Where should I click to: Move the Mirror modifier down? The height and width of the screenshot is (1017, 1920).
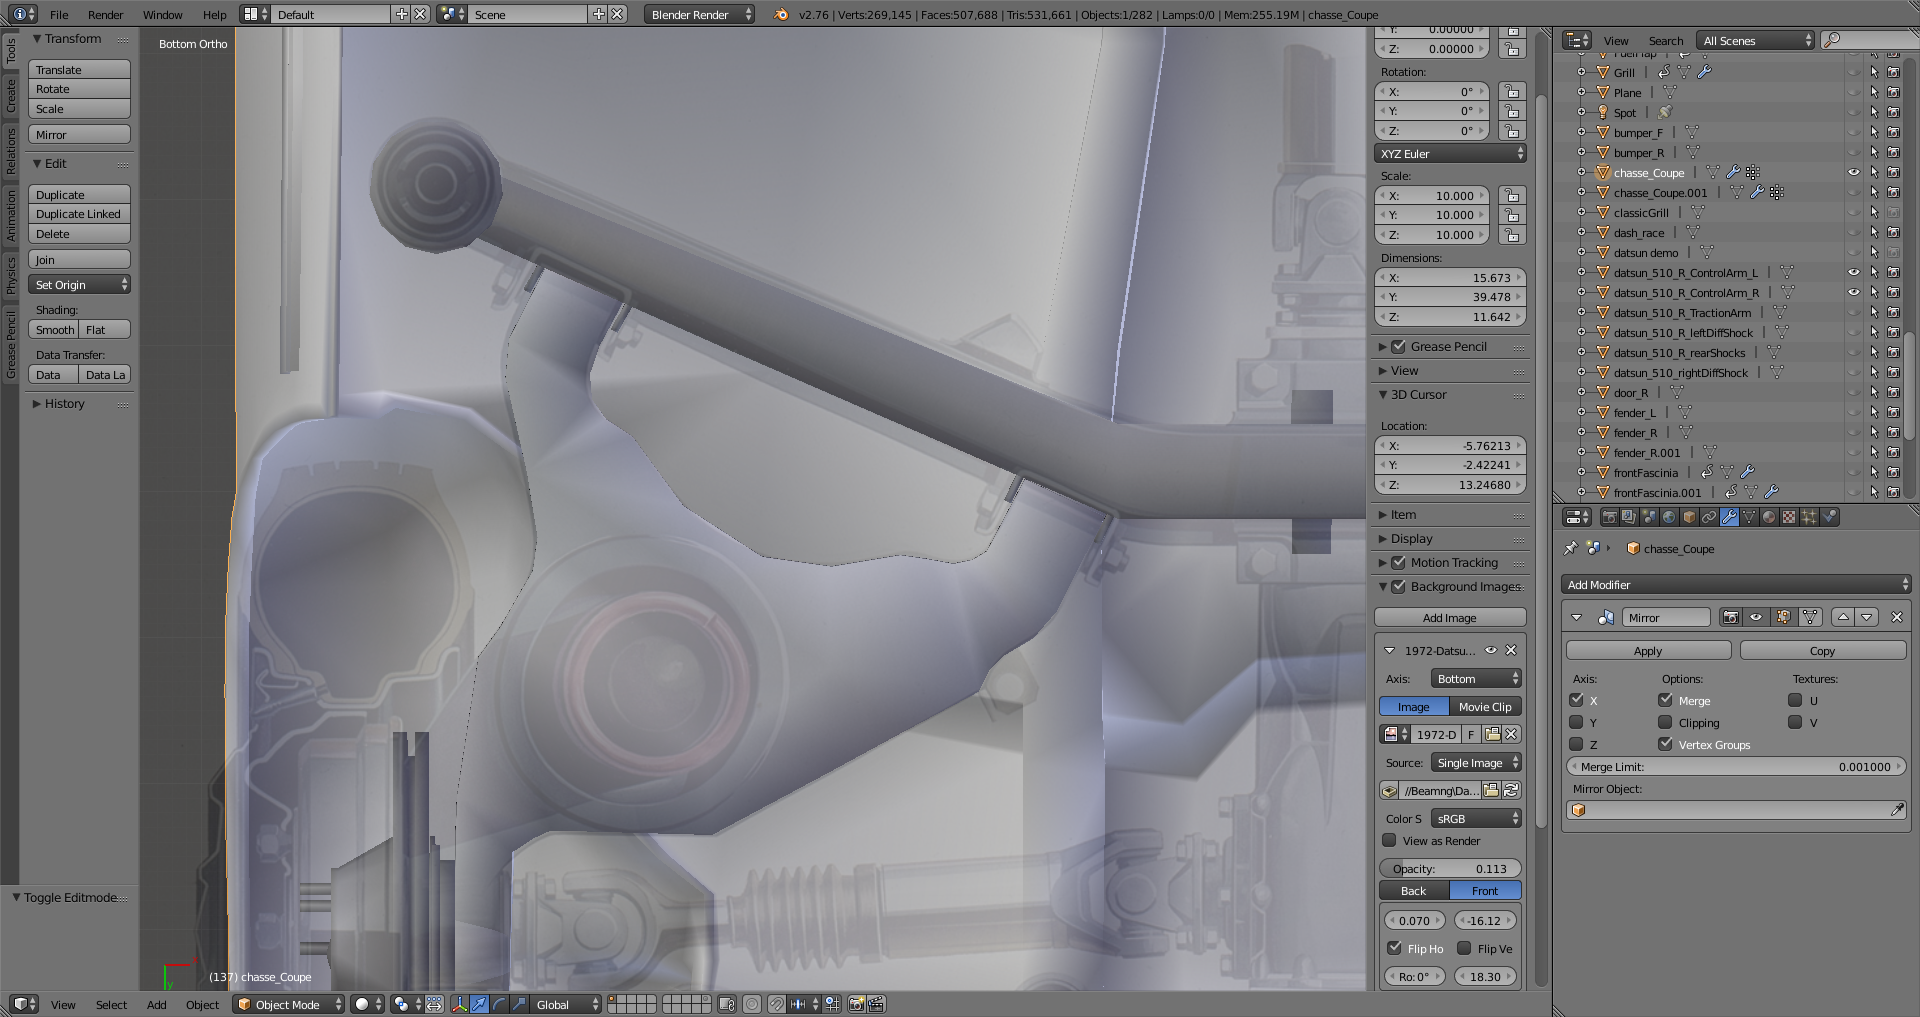1866,618
